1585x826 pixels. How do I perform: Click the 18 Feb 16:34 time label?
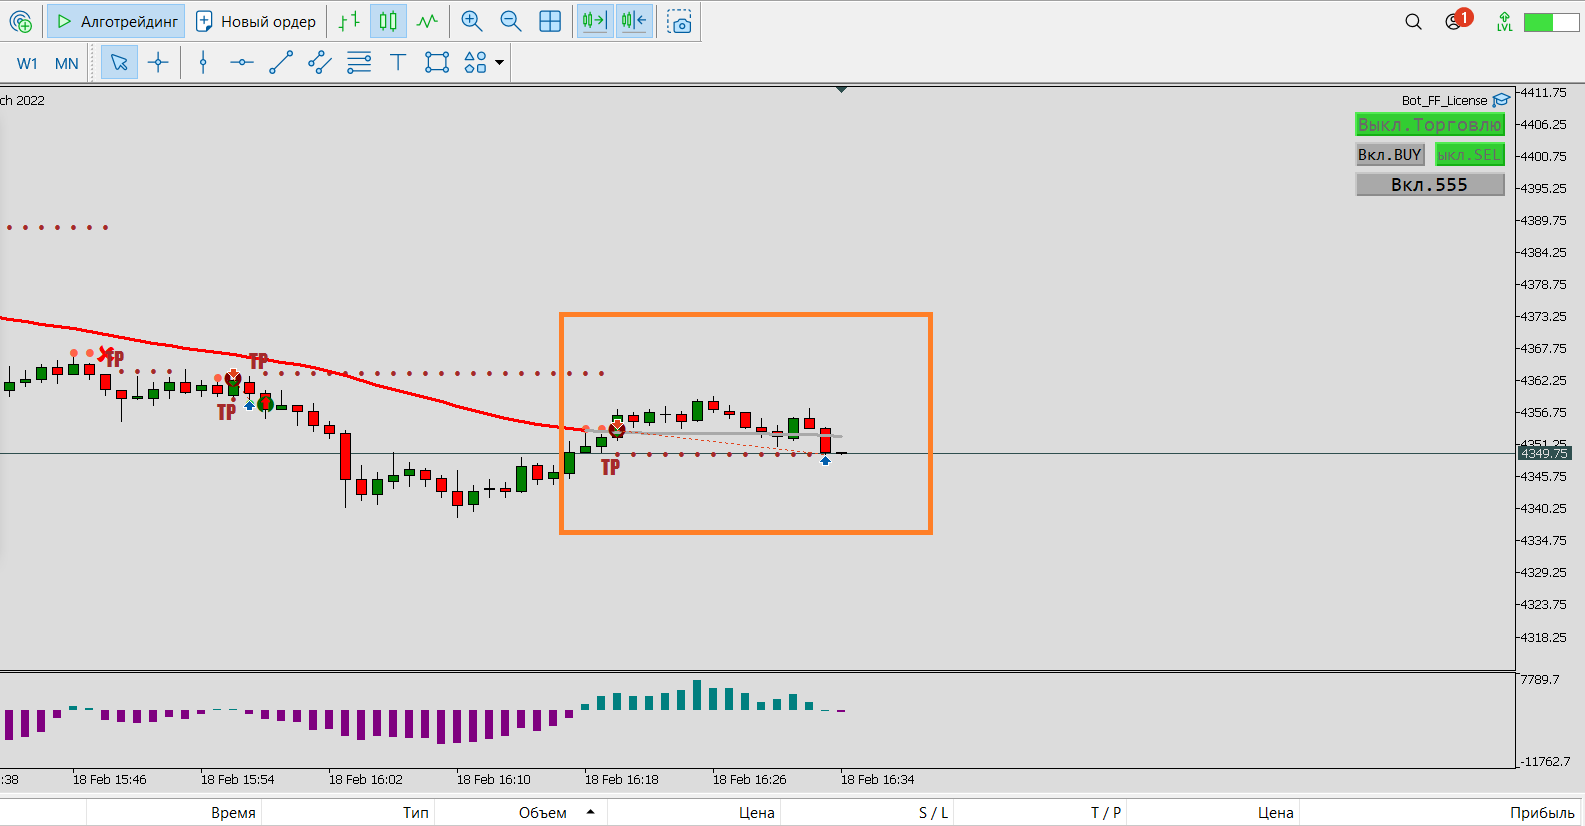click(878, 780)
